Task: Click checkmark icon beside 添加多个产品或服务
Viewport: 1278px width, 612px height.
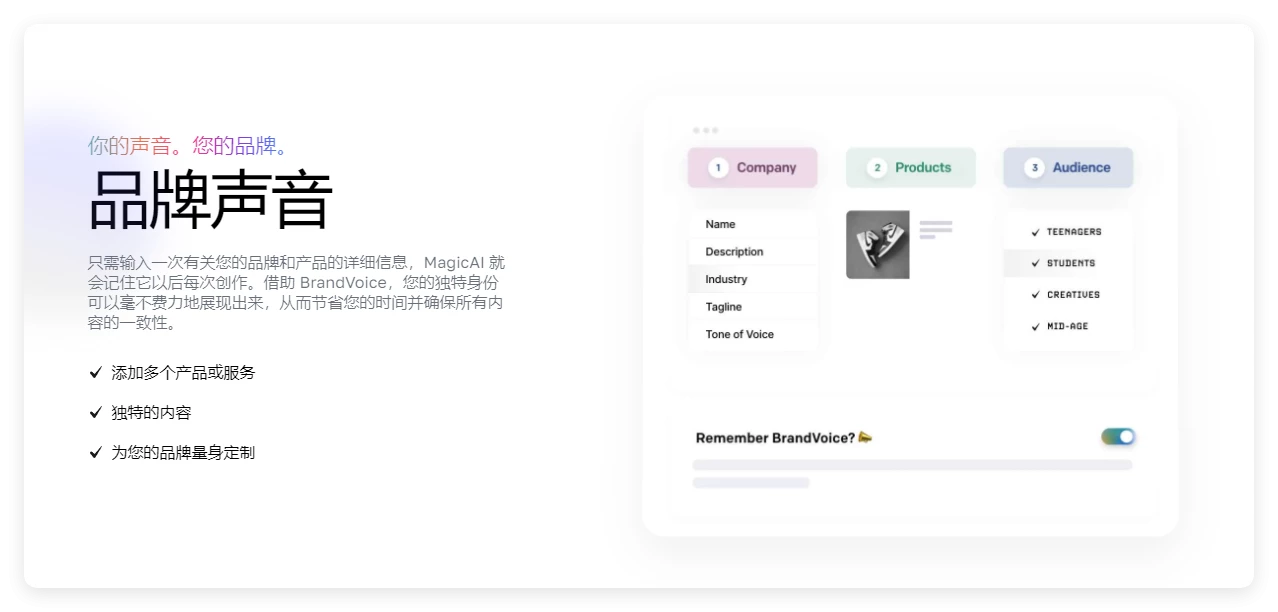Action: coord(96,372)
